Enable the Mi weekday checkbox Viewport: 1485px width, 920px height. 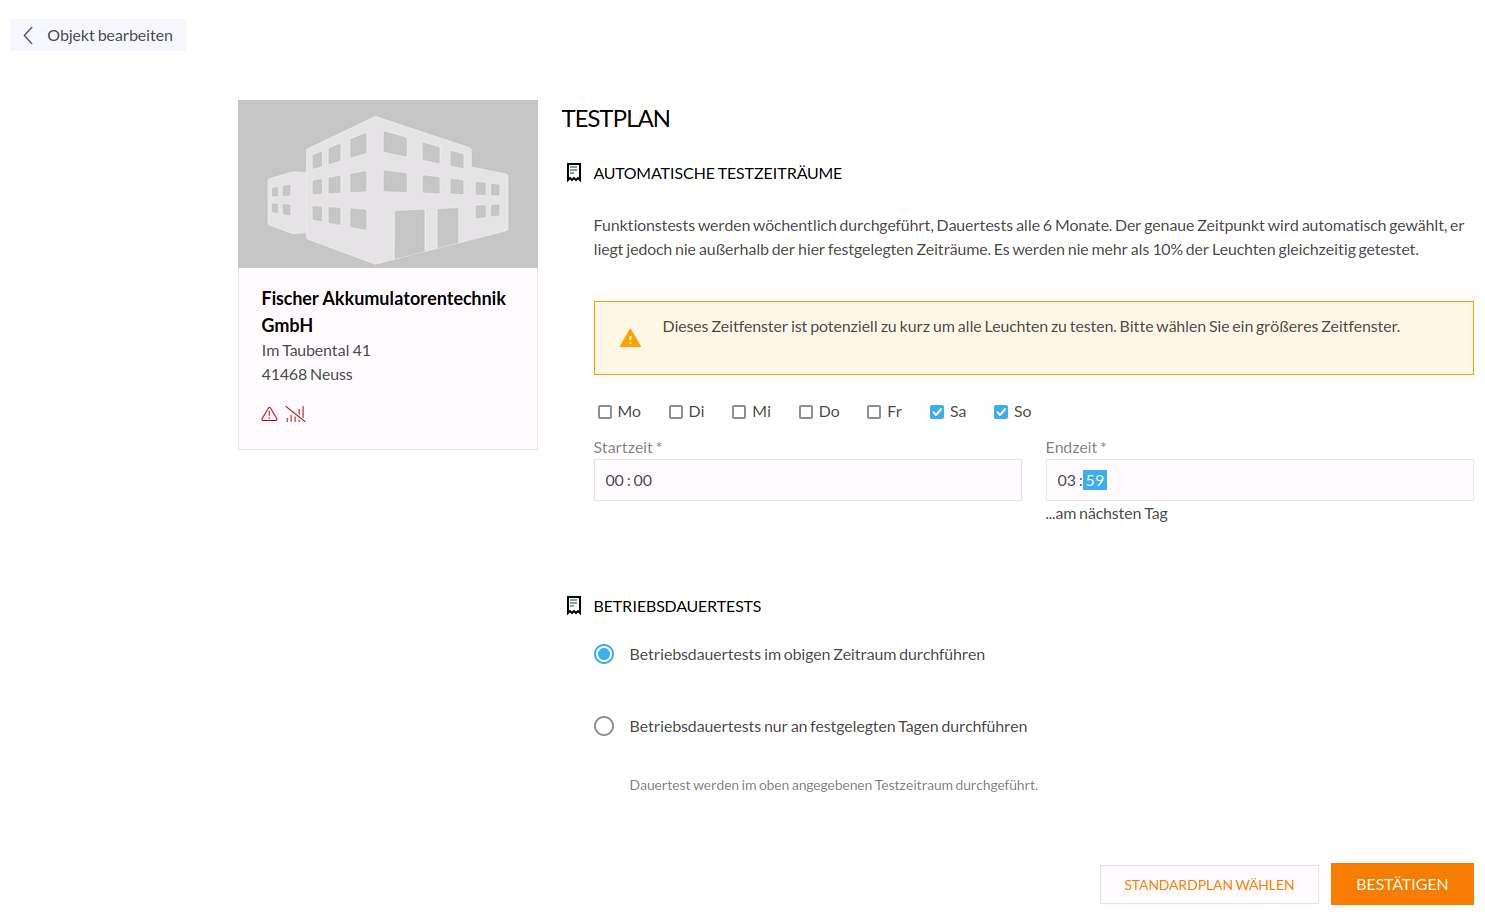click(x=739, y=412)
